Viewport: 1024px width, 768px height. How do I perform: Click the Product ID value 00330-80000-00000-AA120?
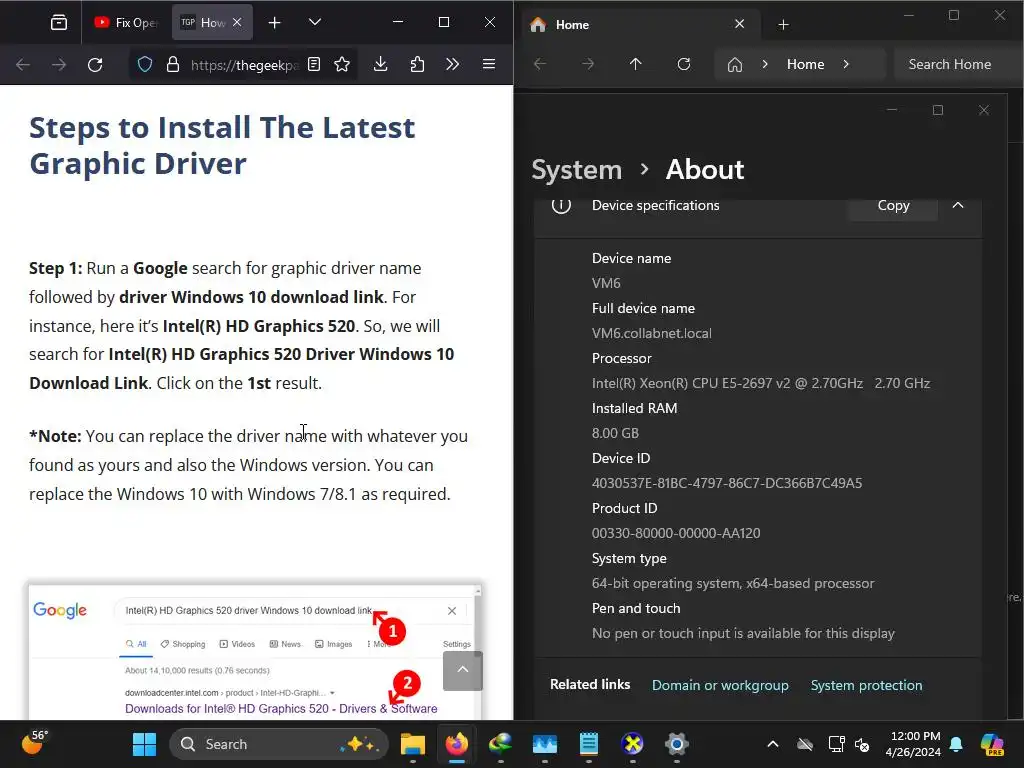pos(676,533)
